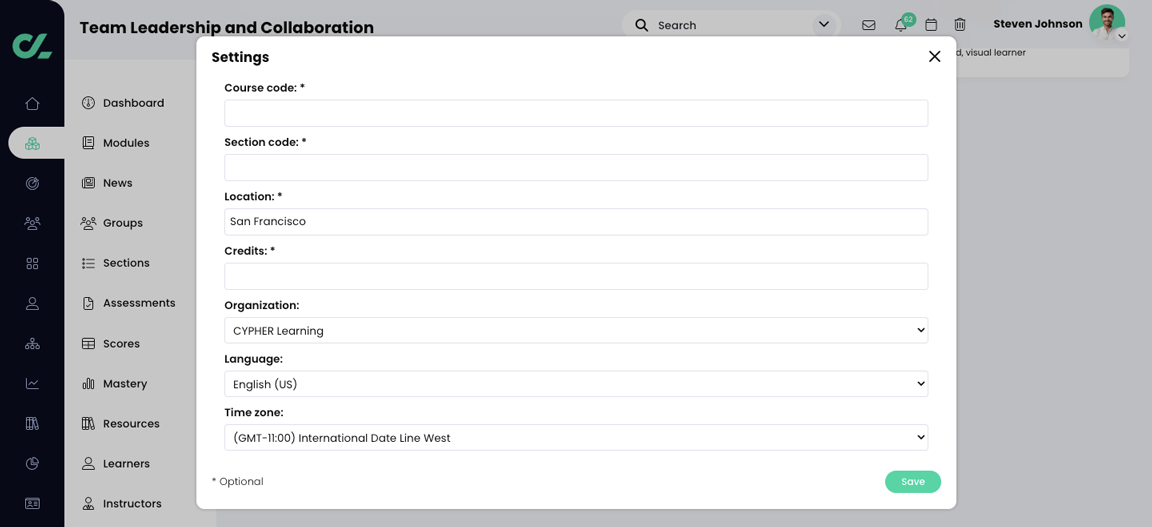Open the single-user icon in the left rail
The height and width of the screenshot is (527, 1152).
pyautogui.click(x=32, y=304)
